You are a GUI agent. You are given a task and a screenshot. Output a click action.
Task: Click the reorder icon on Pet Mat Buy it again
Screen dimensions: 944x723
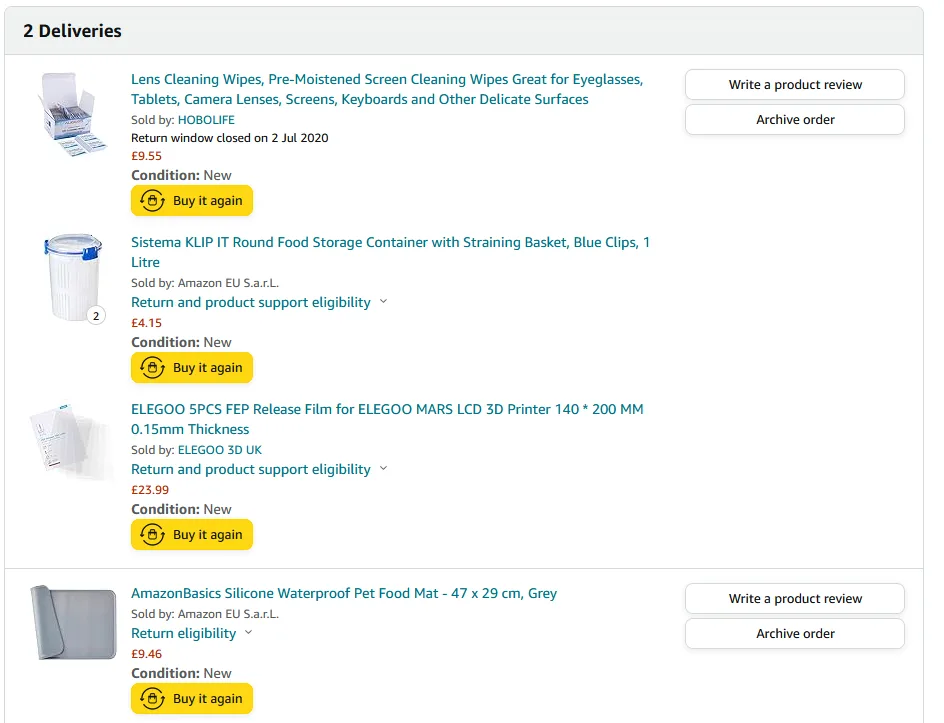[x=152, y=698]
